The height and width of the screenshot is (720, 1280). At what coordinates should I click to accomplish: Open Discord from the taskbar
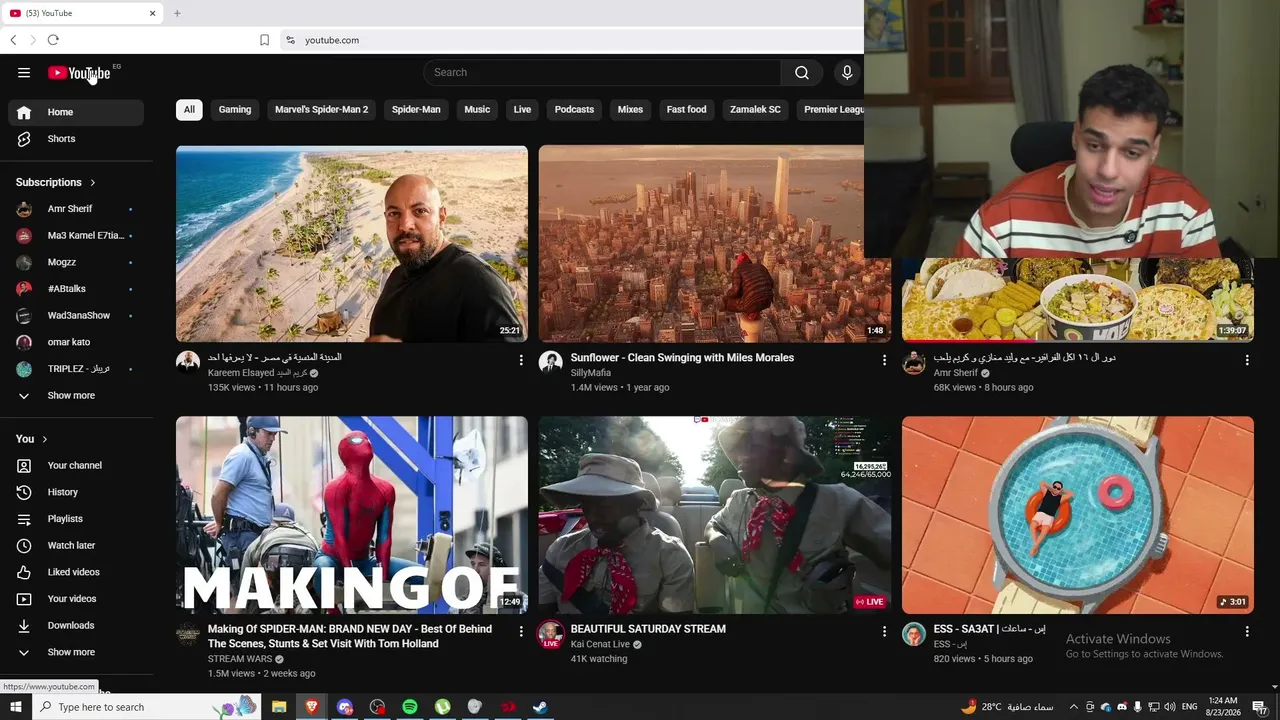[345, 707]
